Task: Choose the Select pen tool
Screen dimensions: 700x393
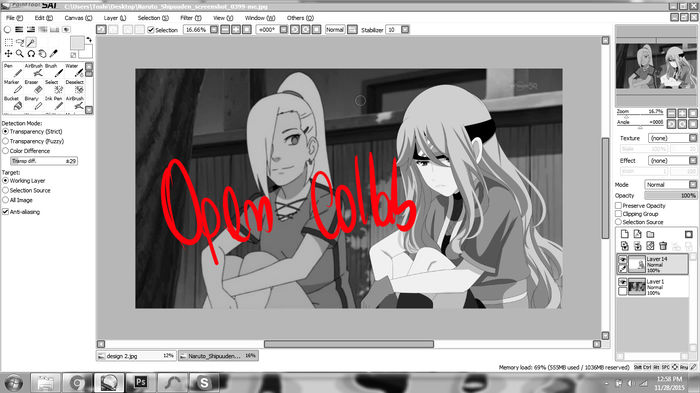Action: (x=54, y=87)
